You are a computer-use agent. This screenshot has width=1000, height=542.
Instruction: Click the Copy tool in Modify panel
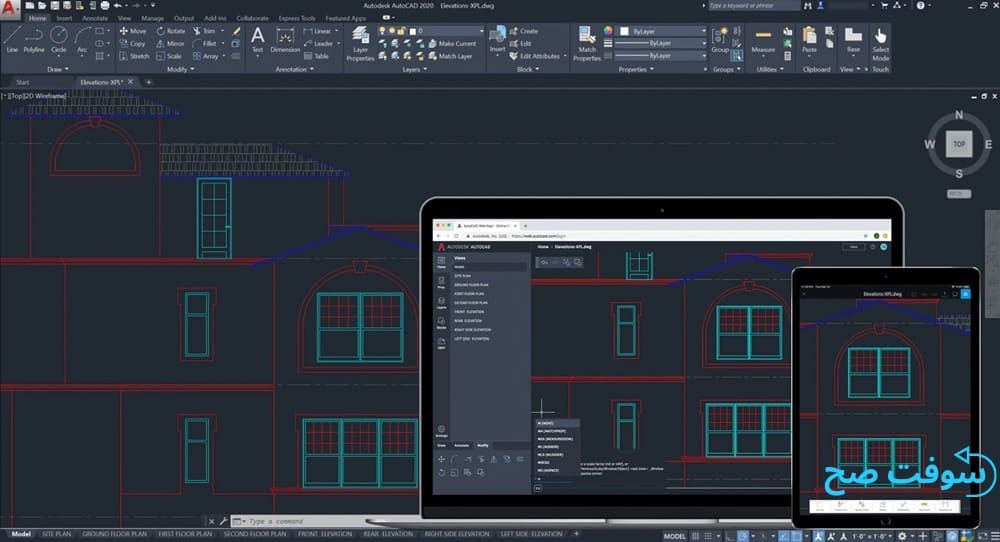tap(132, 43)
